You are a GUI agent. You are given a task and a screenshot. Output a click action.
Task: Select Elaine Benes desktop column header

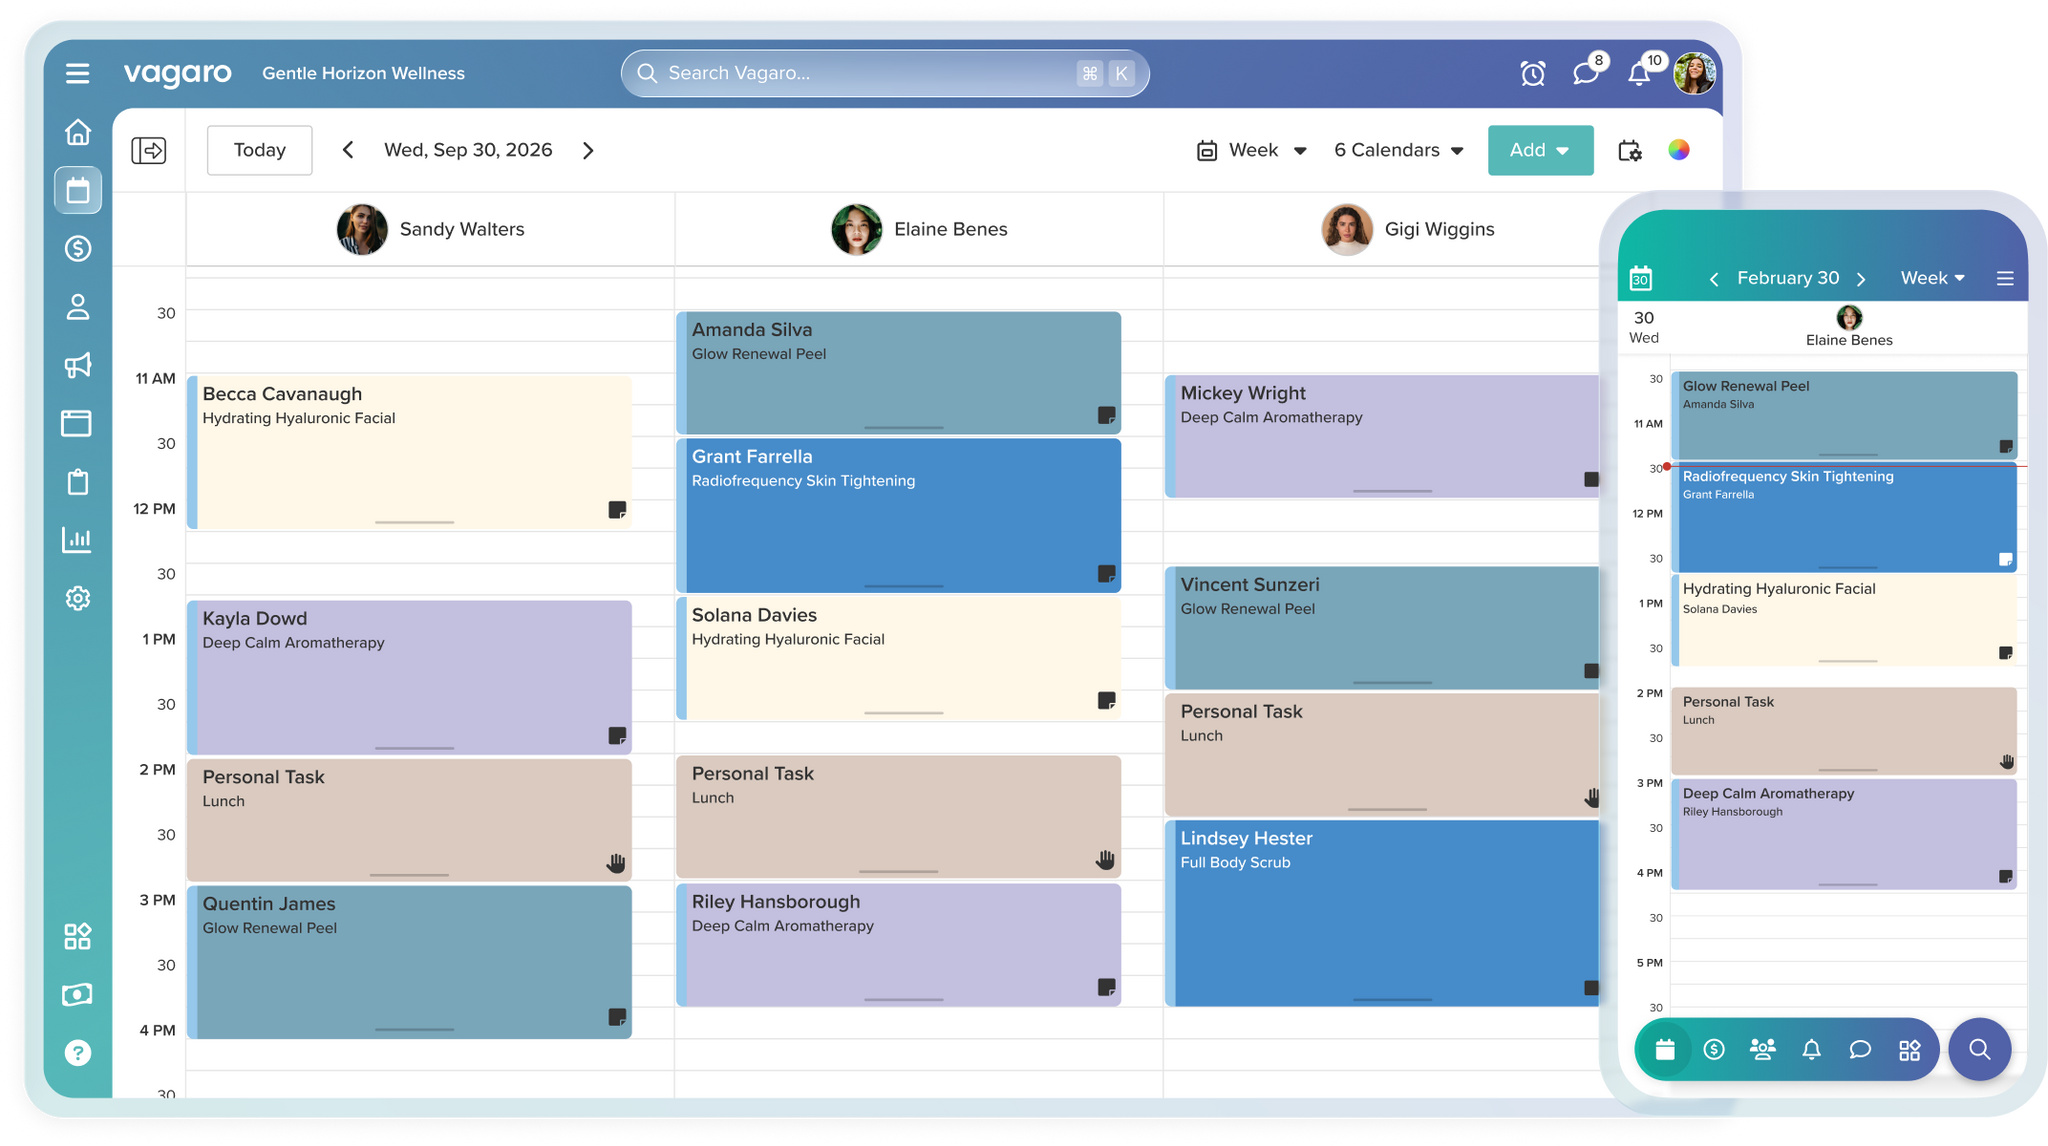click(920, 229)
